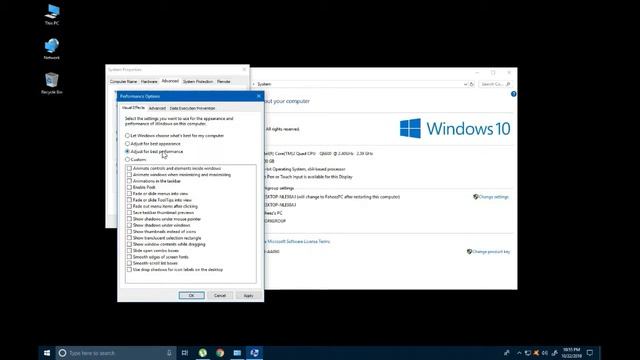Open the volume tray icon

(544, 353)
